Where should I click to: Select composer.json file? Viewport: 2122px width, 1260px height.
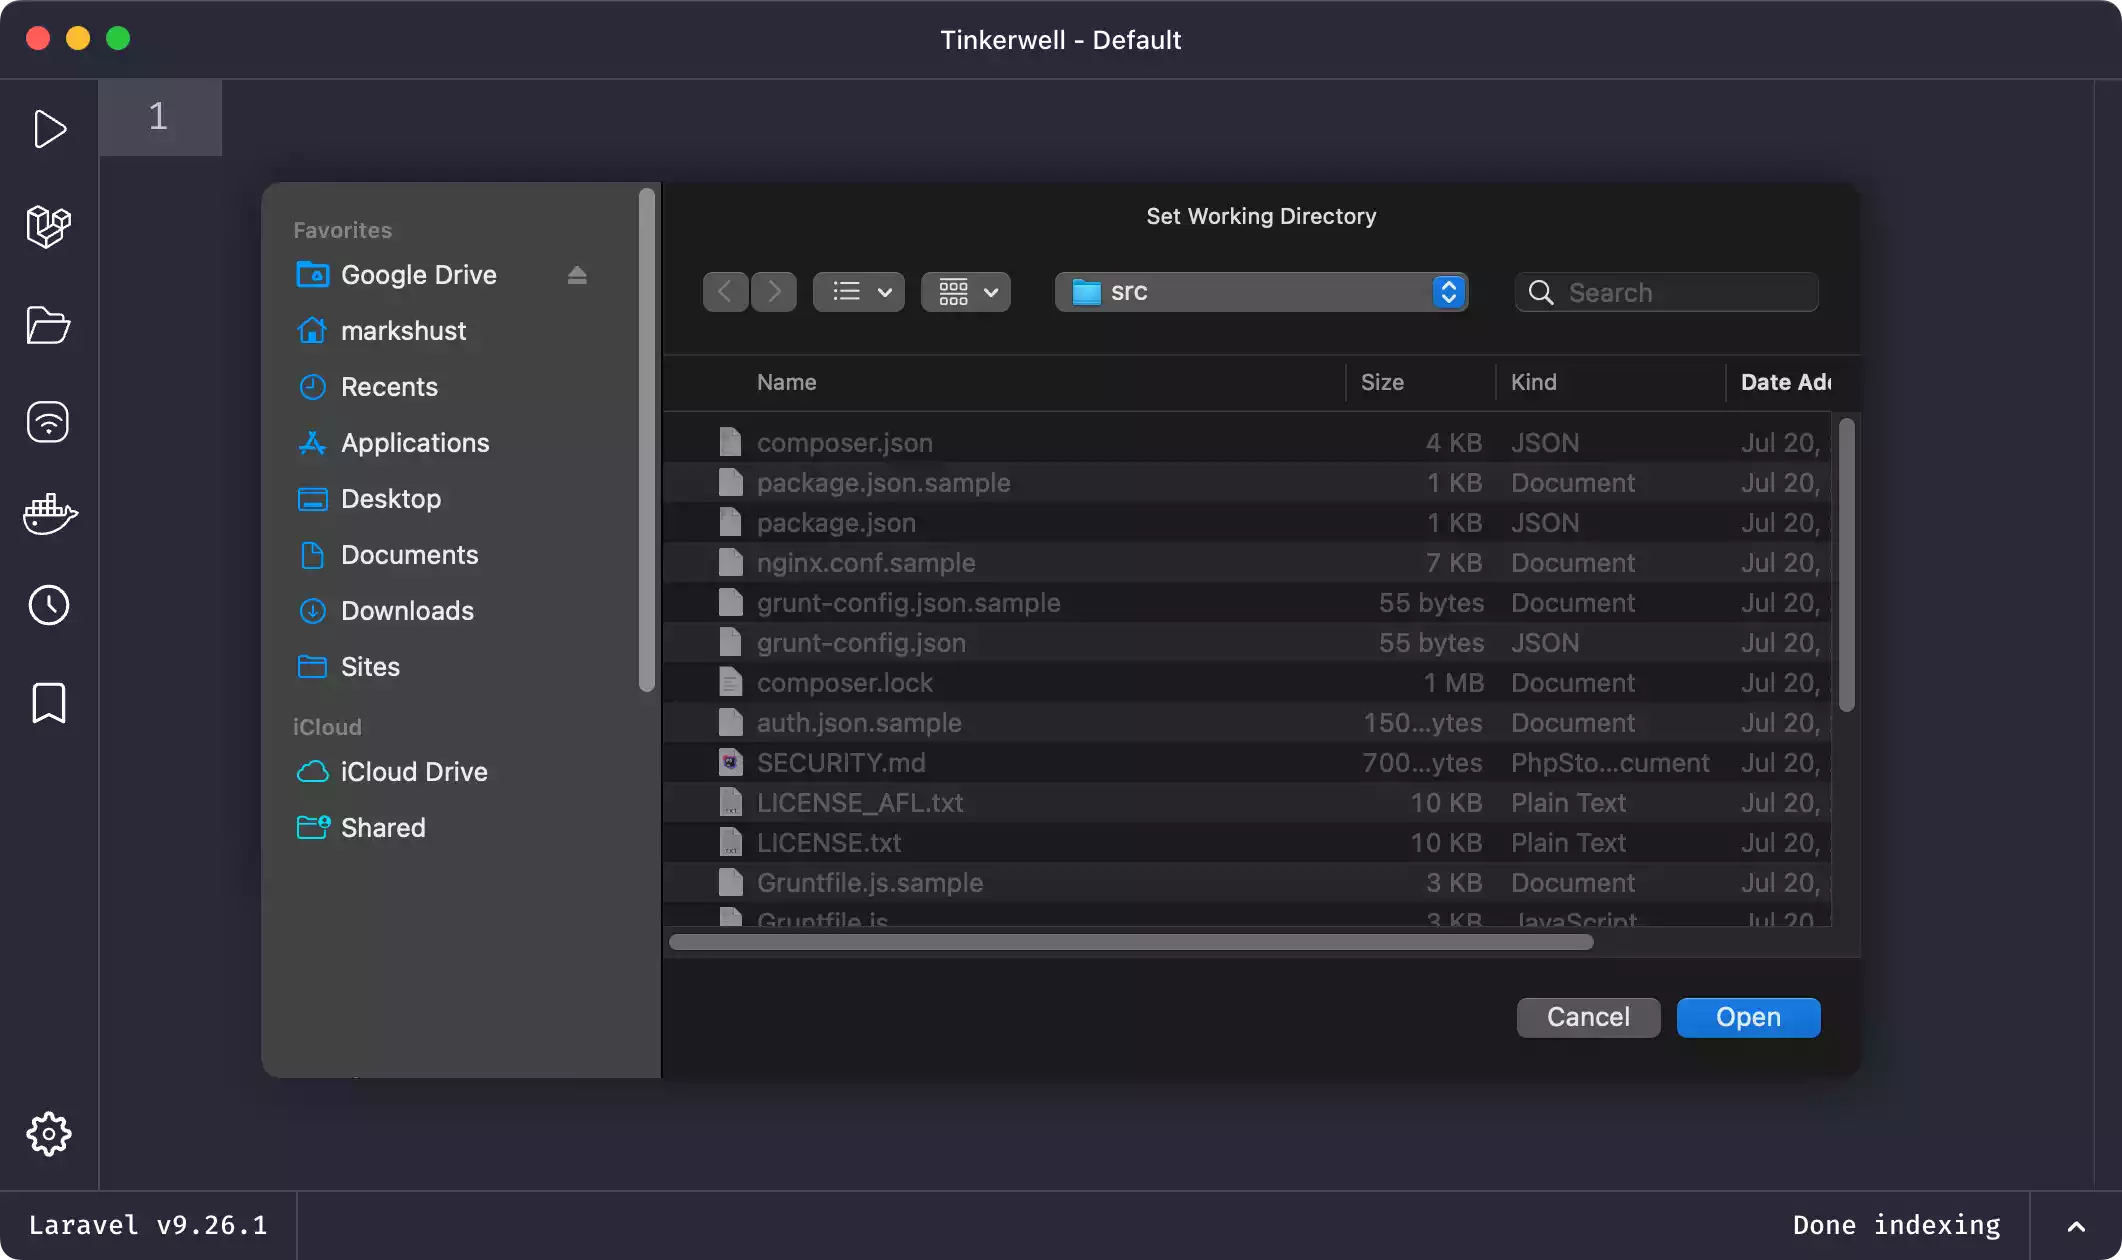843,442
